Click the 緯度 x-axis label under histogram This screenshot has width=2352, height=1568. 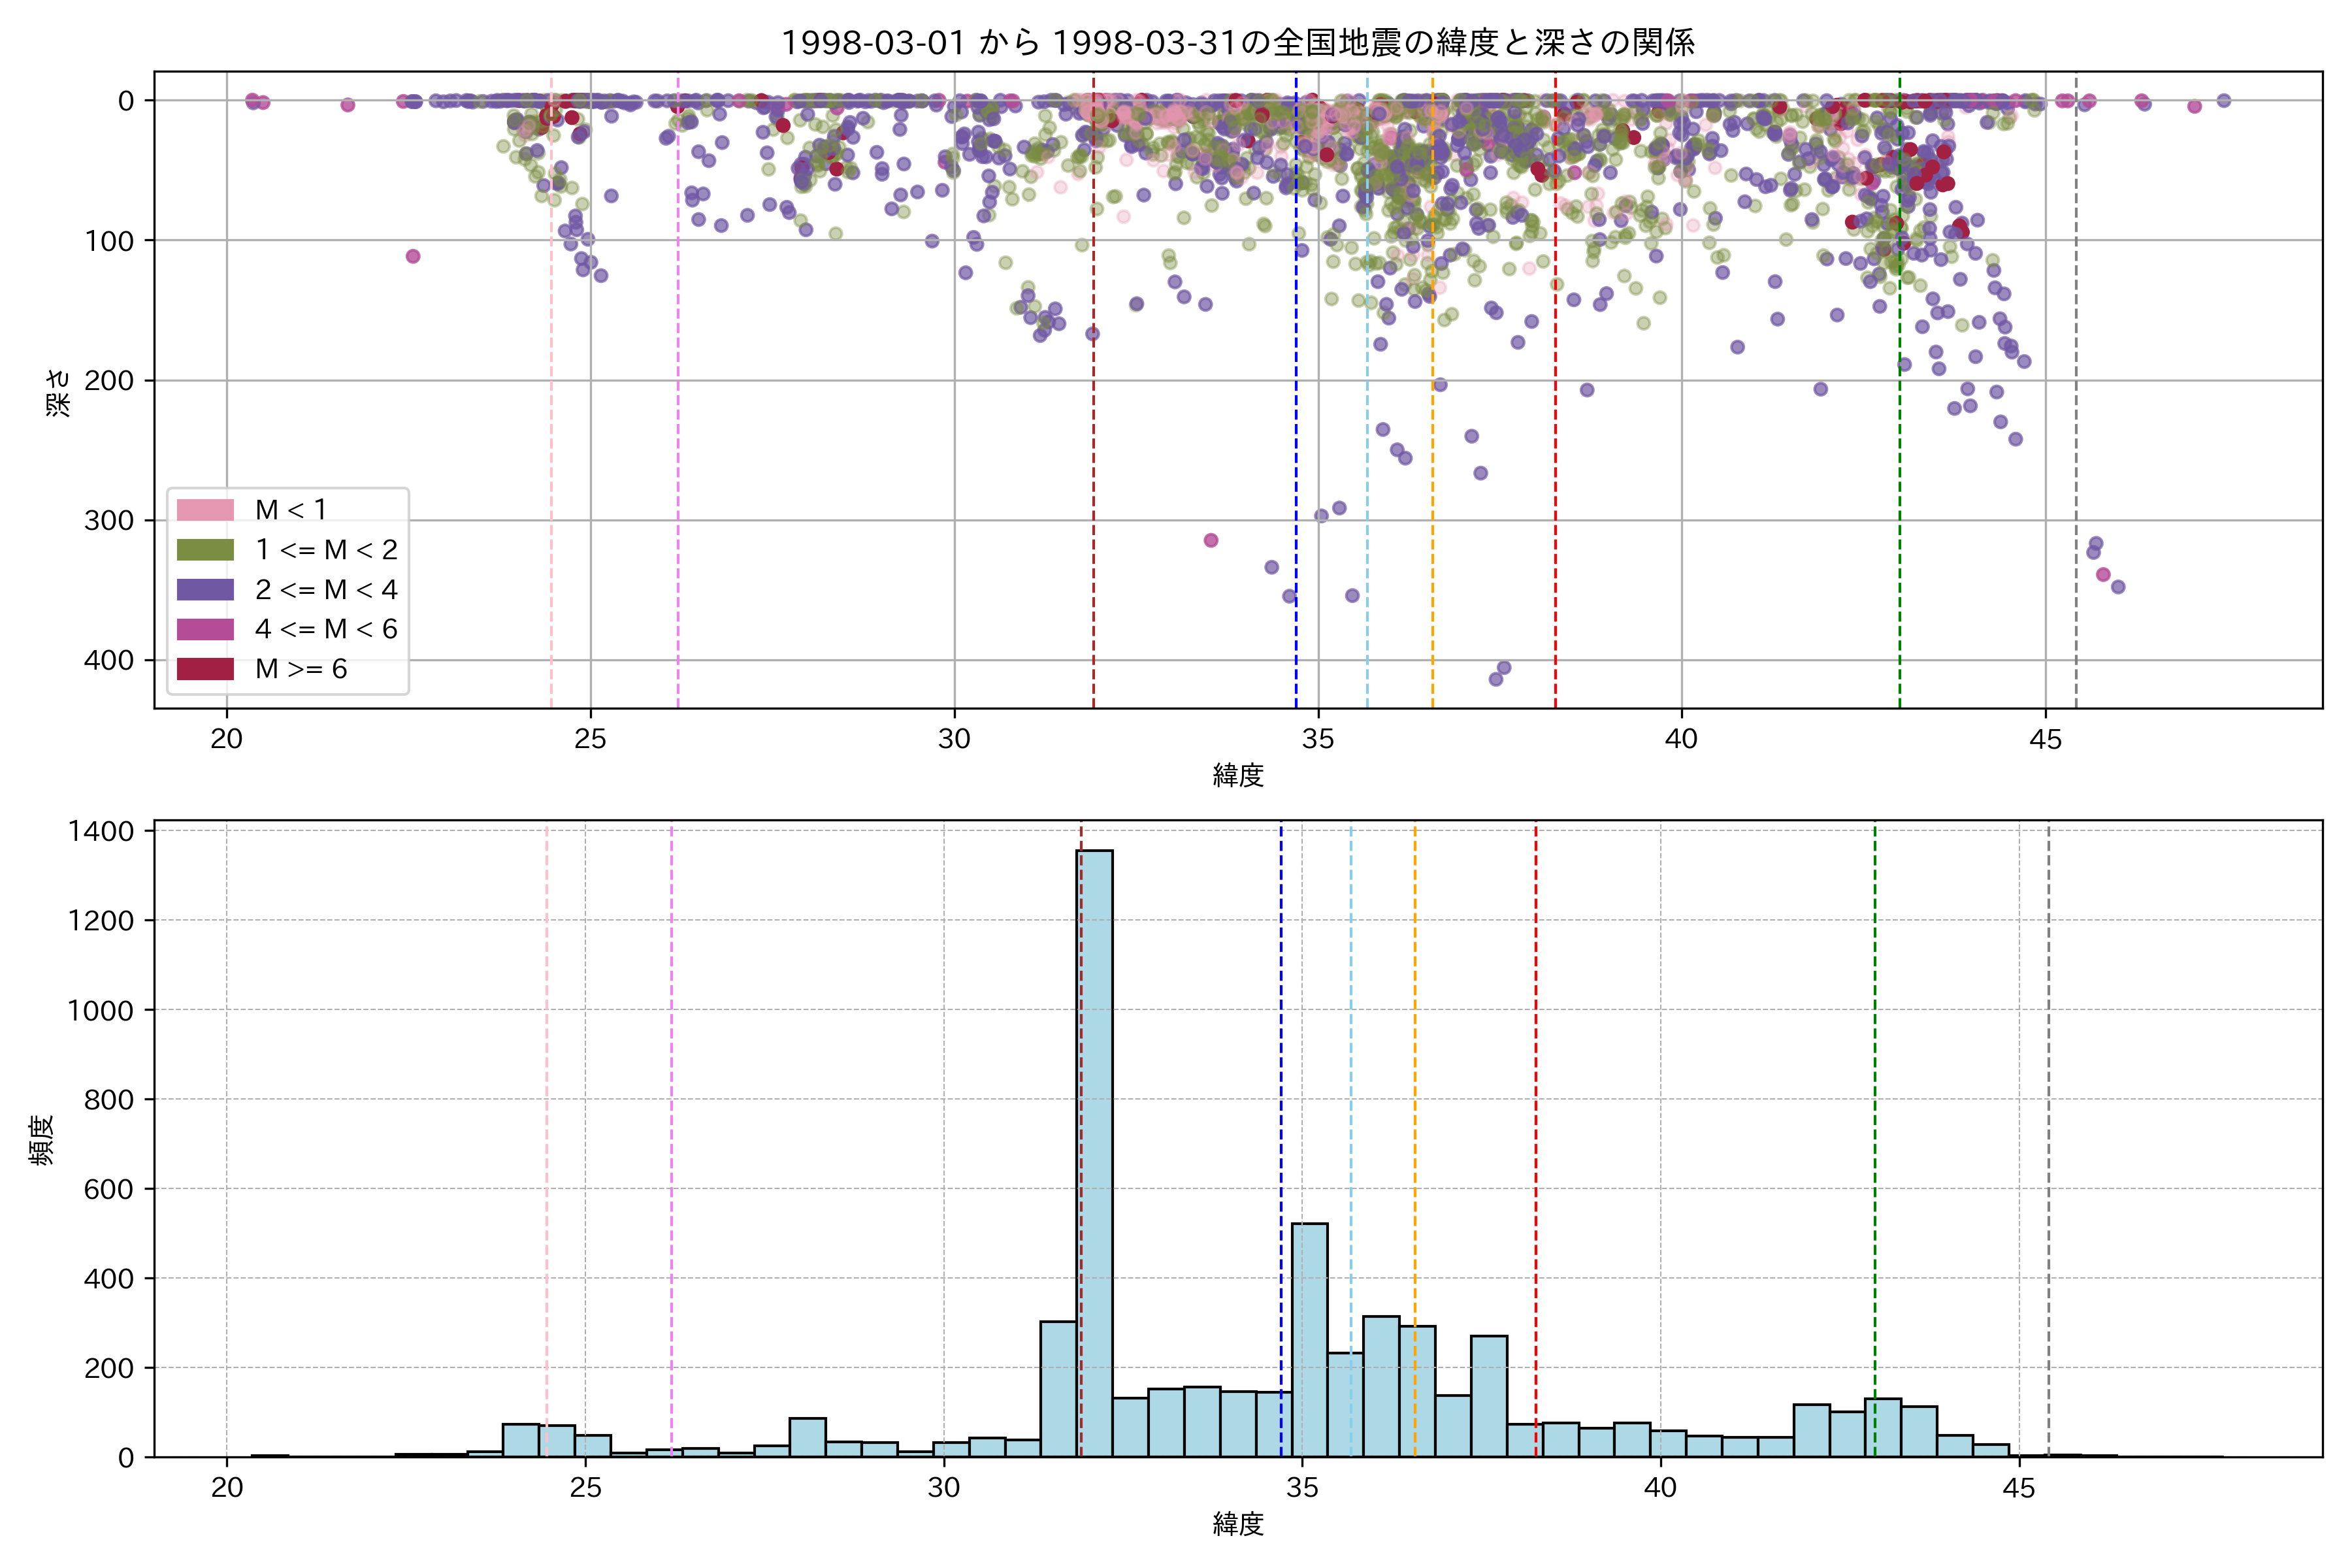[1238, 1524]
